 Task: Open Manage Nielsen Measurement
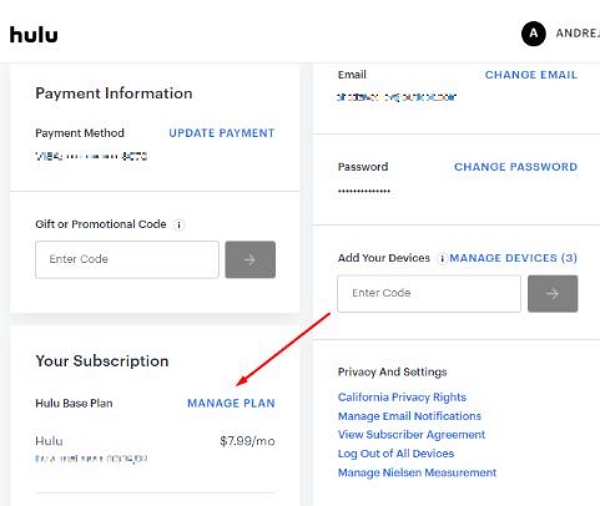417,473
